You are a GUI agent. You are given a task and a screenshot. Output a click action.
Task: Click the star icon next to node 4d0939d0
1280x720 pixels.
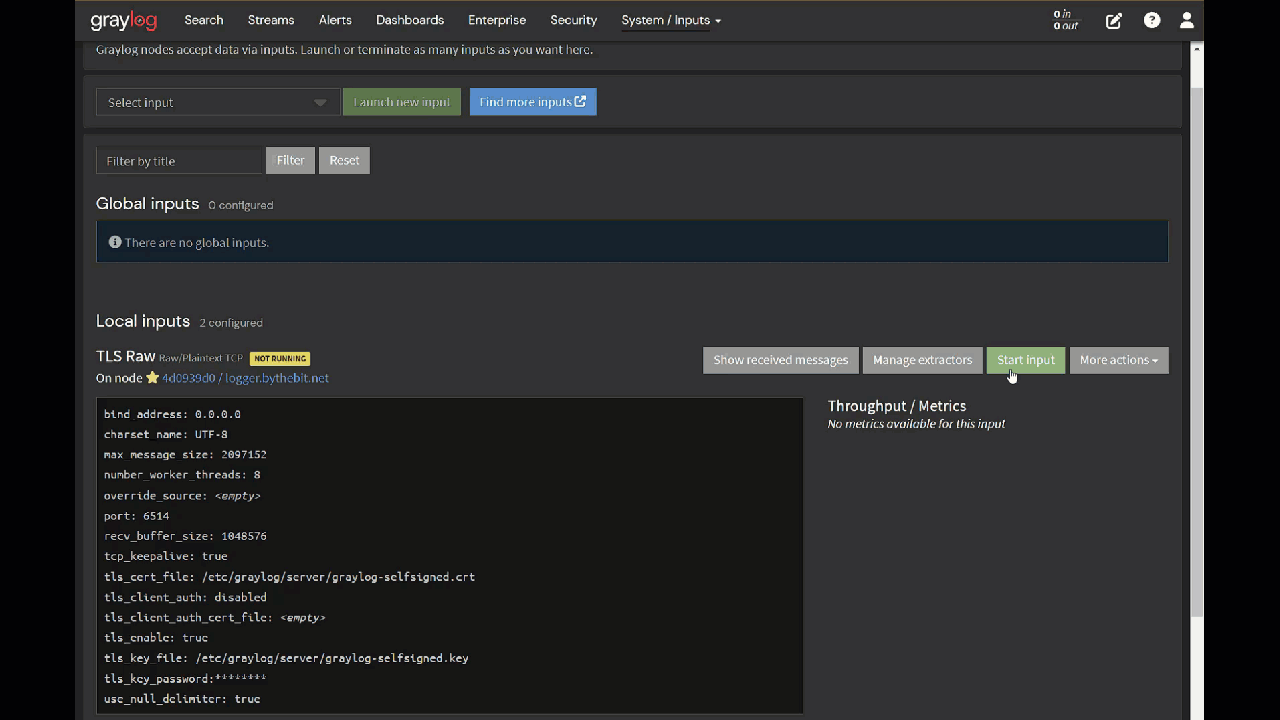pyautogui.click(x=152, y=378)
